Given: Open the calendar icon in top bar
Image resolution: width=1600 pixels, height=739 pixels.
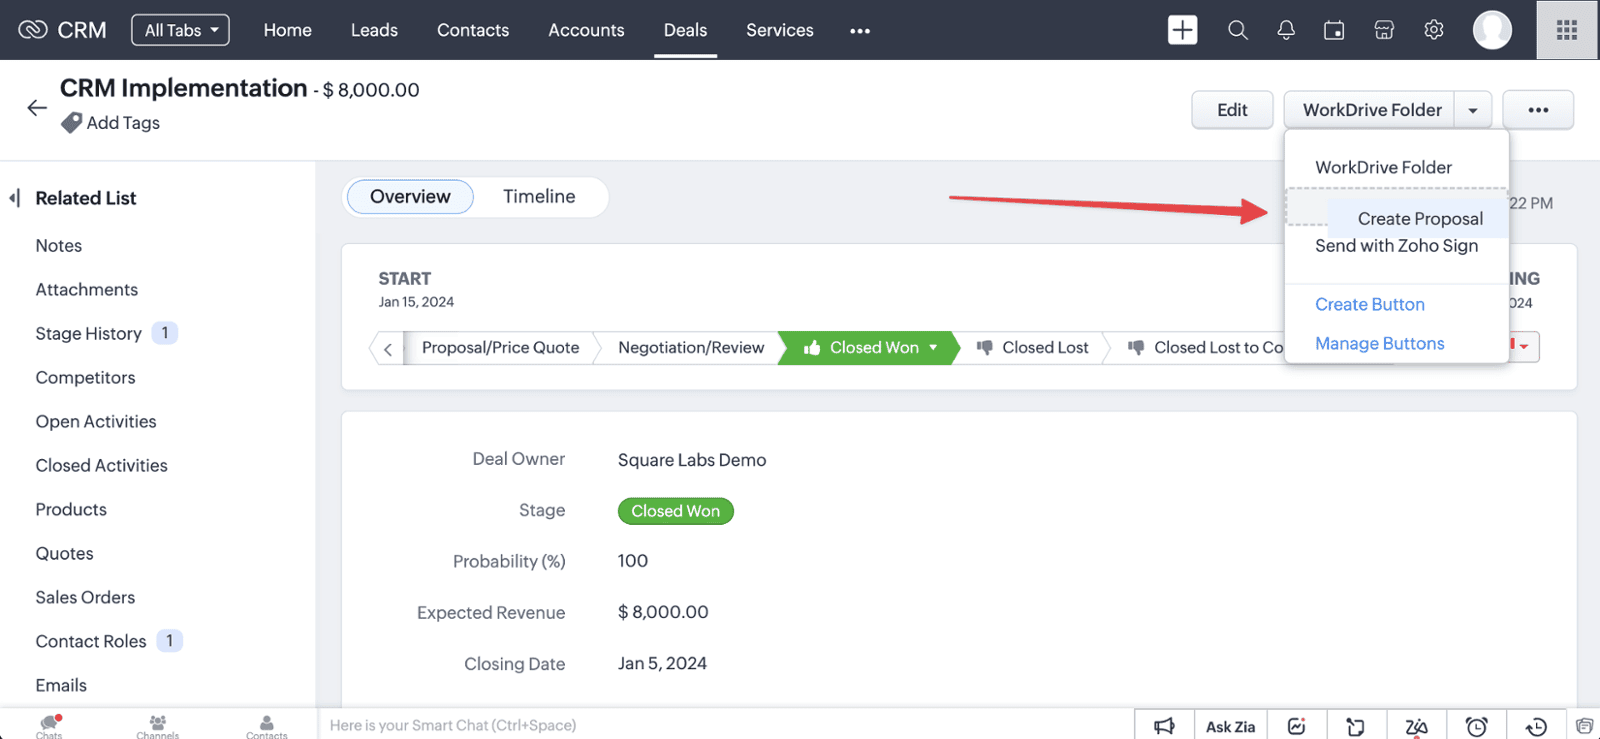Looking at the screenshot, I should 1334,30.
